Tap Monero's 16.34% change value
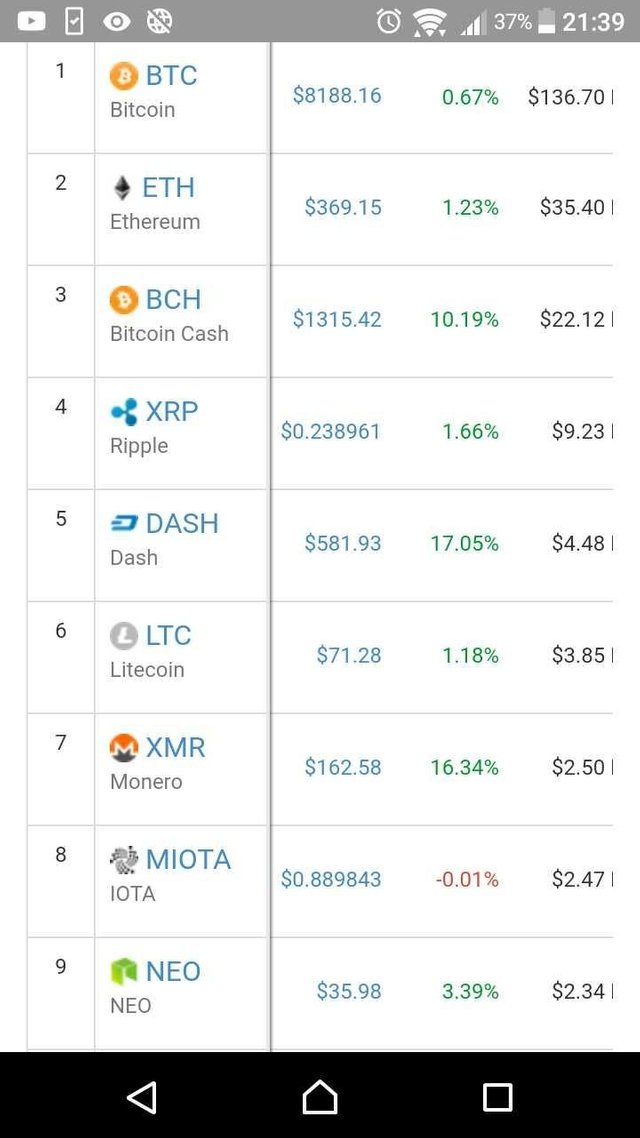 tap(464, 767)
